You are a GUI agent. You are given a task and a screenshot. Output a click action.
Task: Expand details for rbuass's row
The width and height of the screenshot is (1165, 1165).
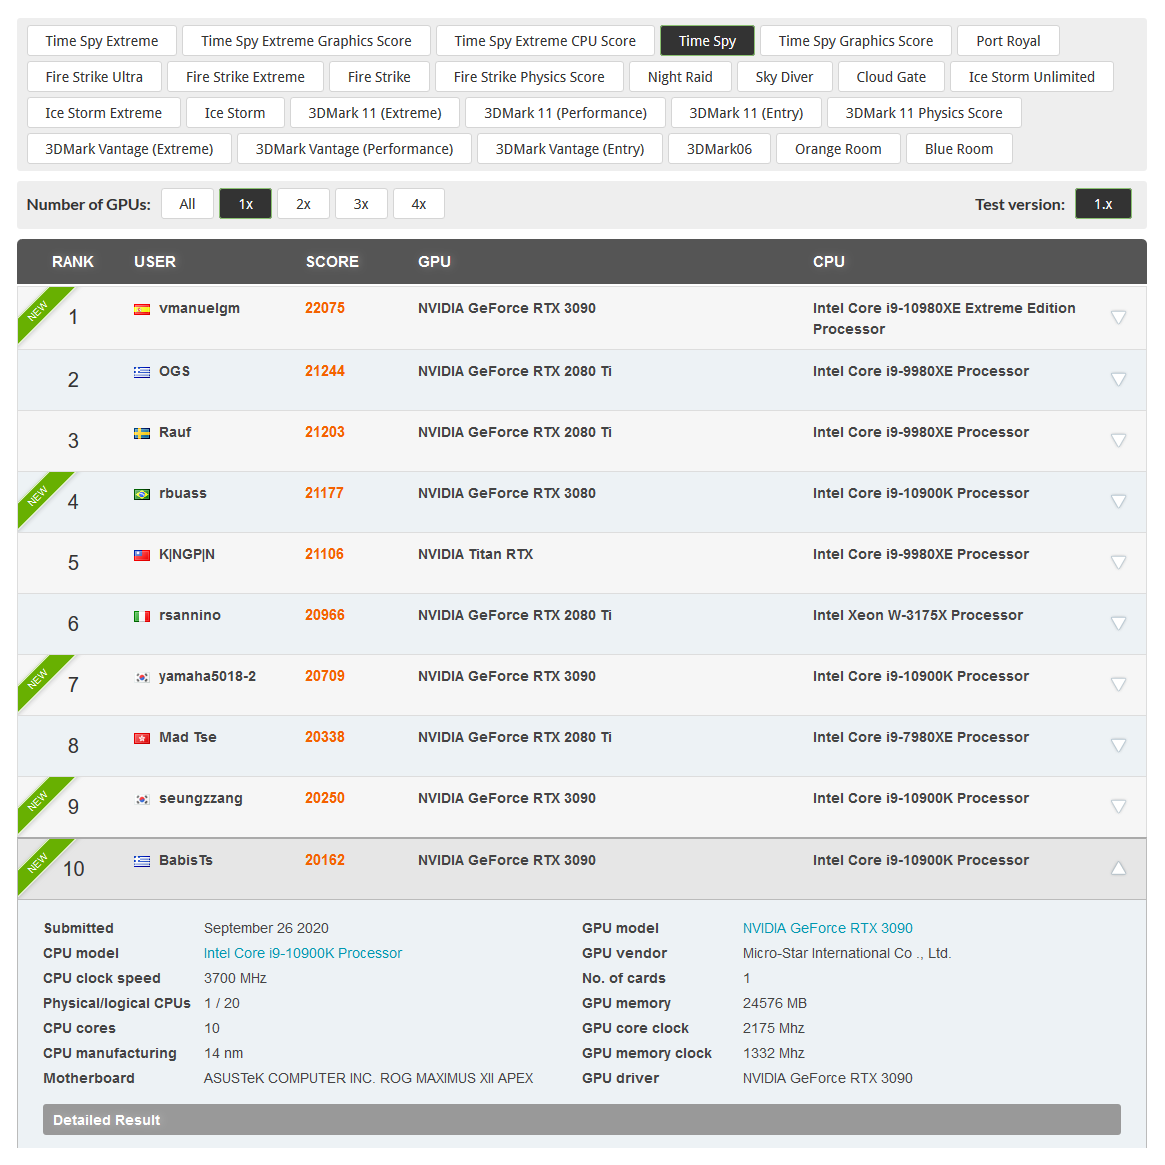tap(1118, 501)
